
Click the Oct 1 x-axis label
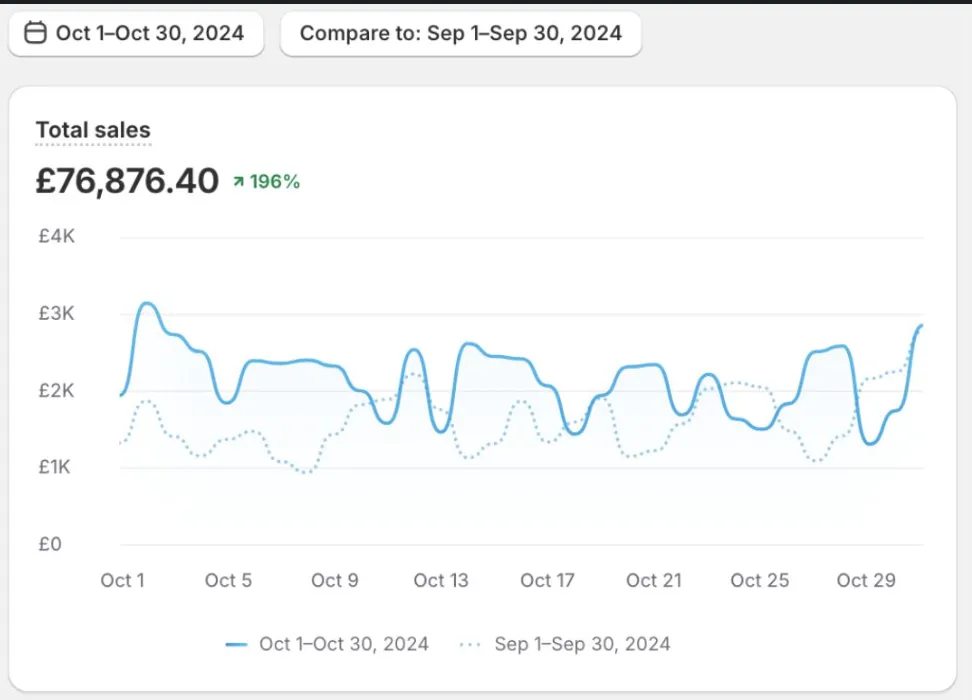(x=122, y=581)
